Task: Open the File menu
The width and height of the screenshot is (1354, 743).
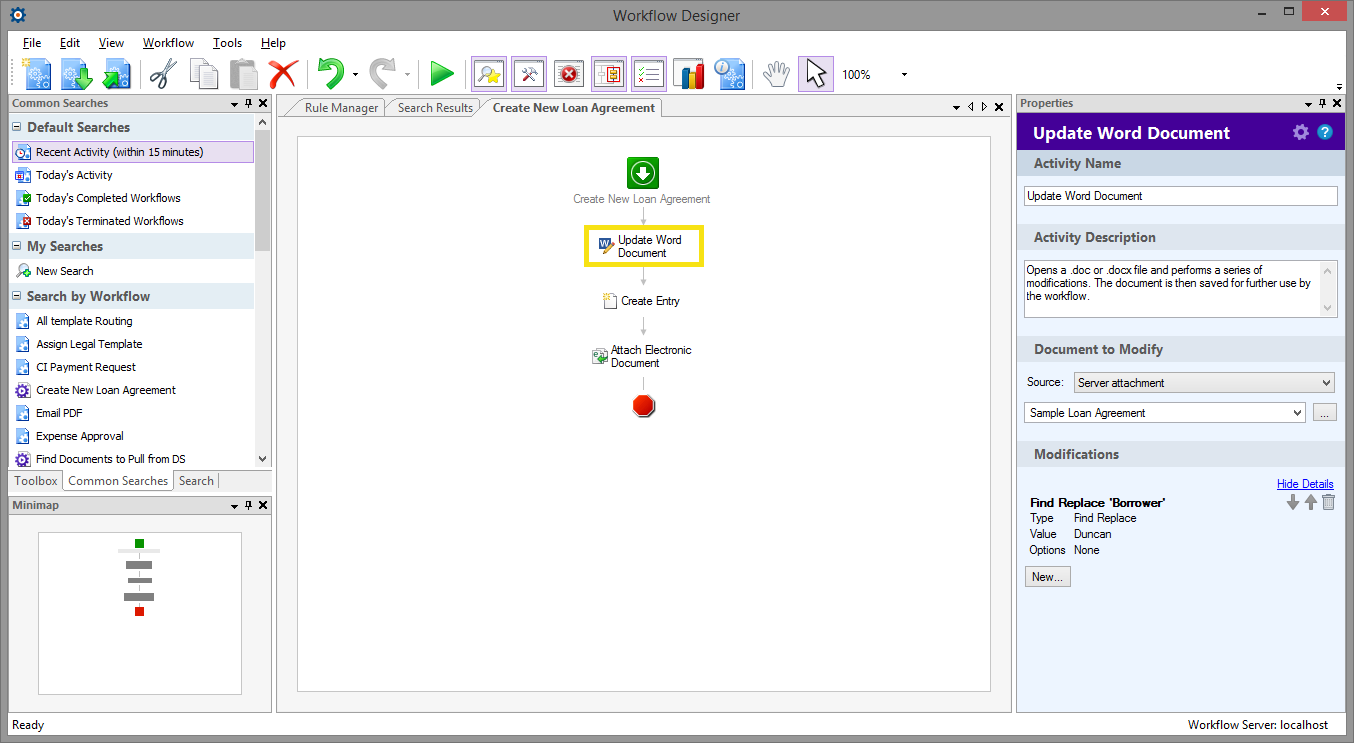Action: click(32, 43)
